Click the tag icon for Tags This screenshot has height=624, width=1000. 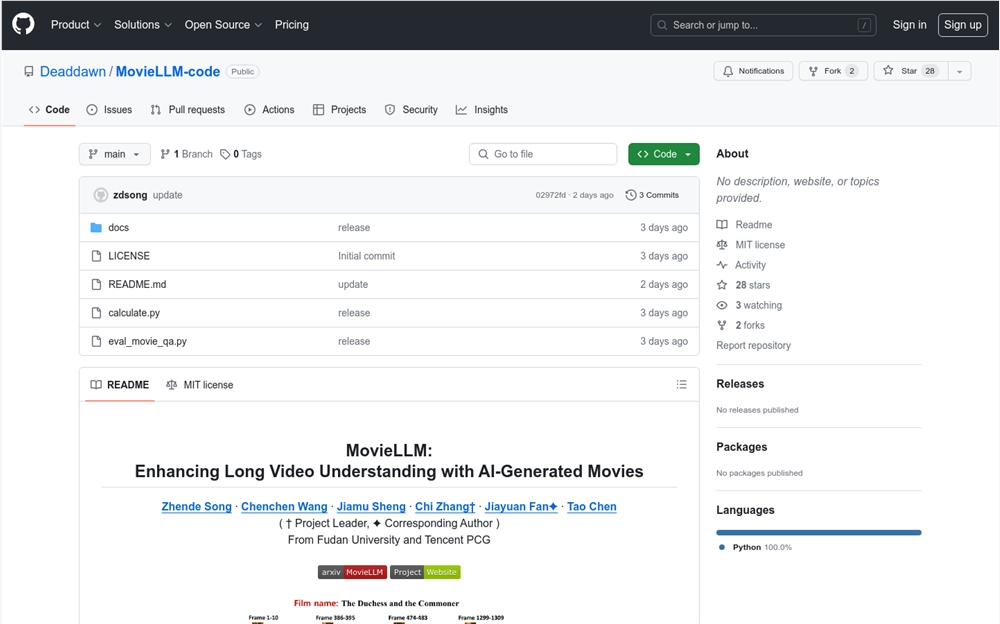[x=225, y=154]
